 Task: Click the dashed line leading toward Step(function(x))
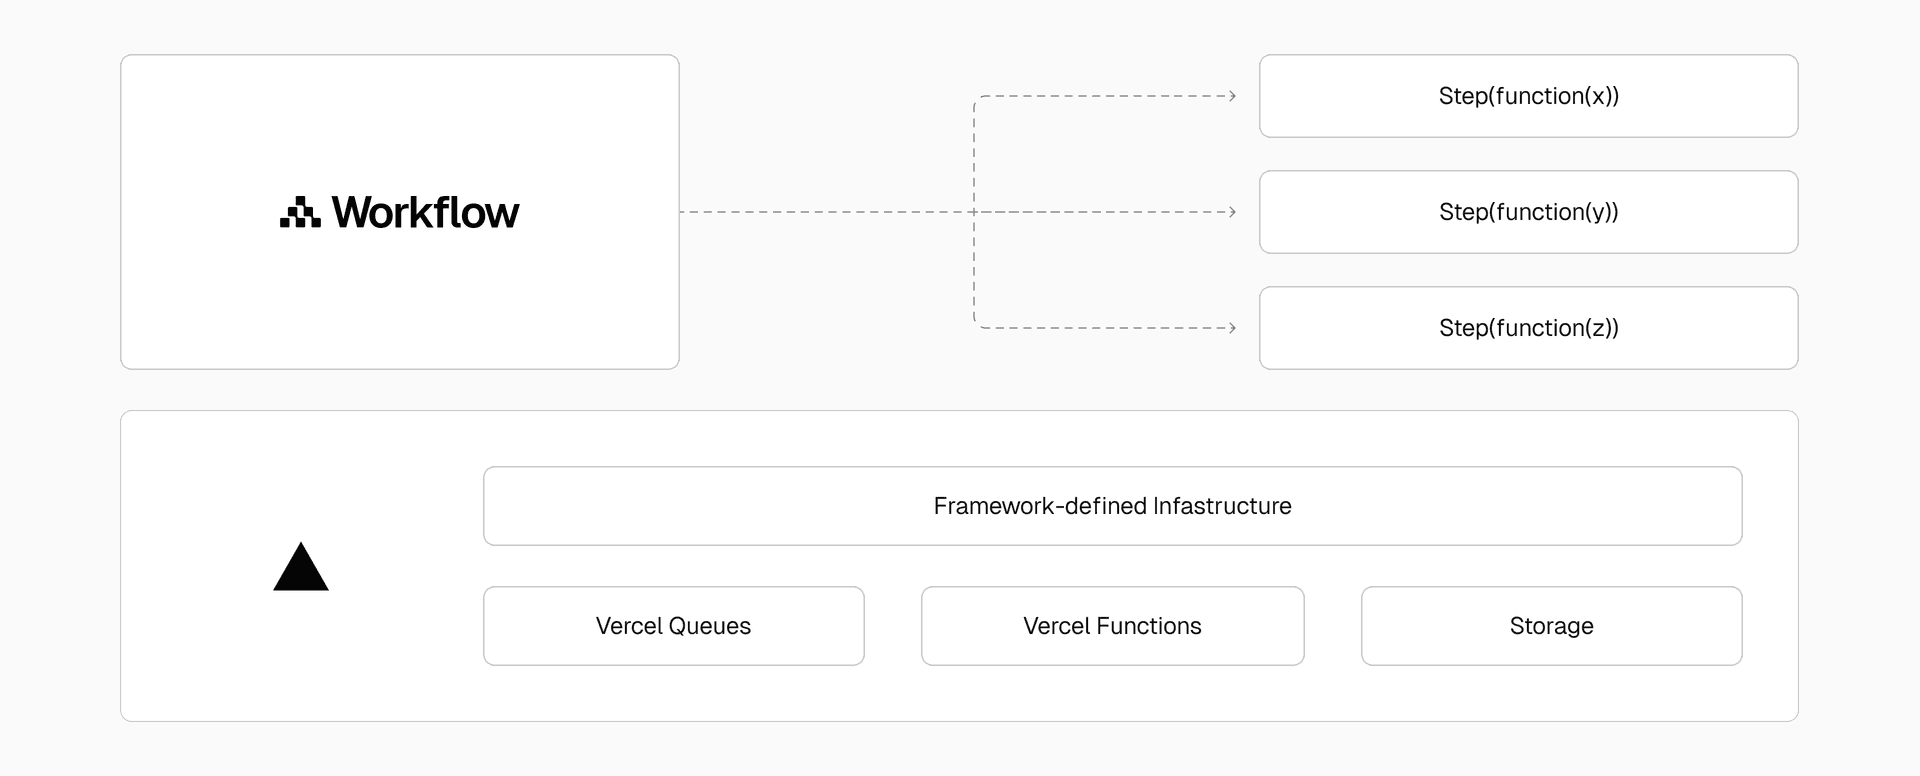tap(1100, 96)
